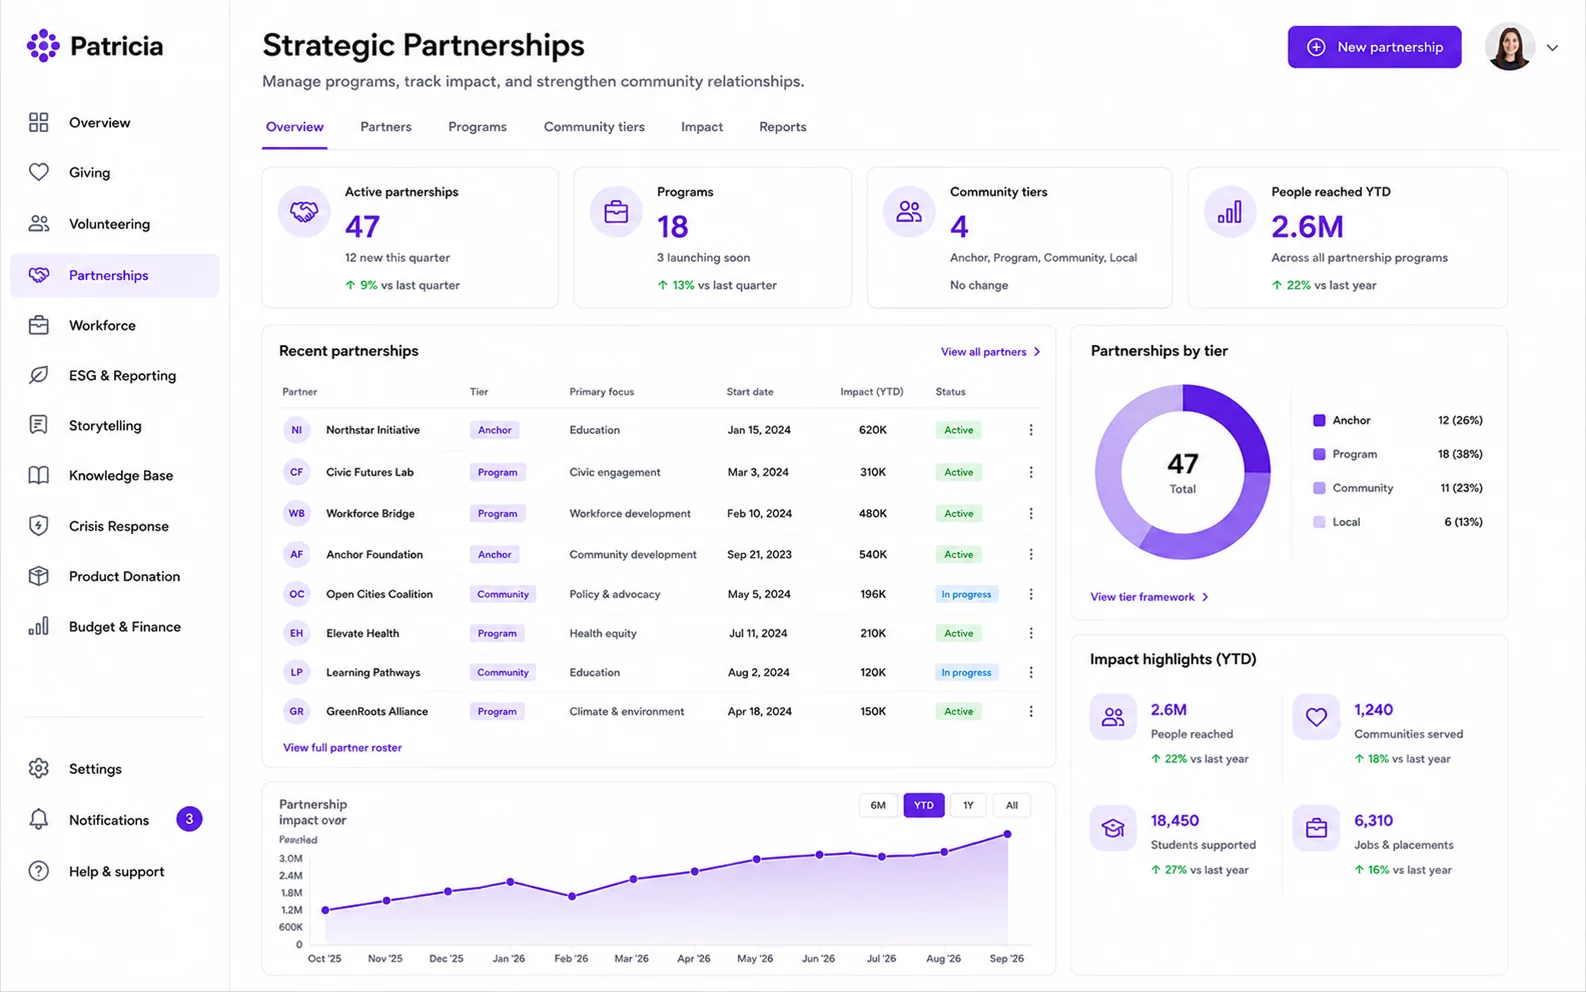Open row menu for Open Cities Coalition

click(1031, 594)
